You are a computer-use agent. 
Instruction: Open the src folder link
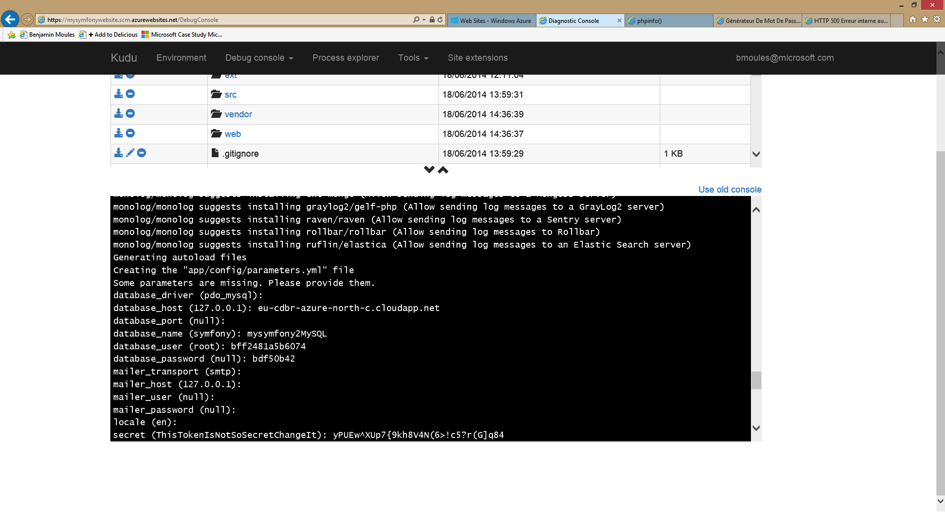[230, 95]
